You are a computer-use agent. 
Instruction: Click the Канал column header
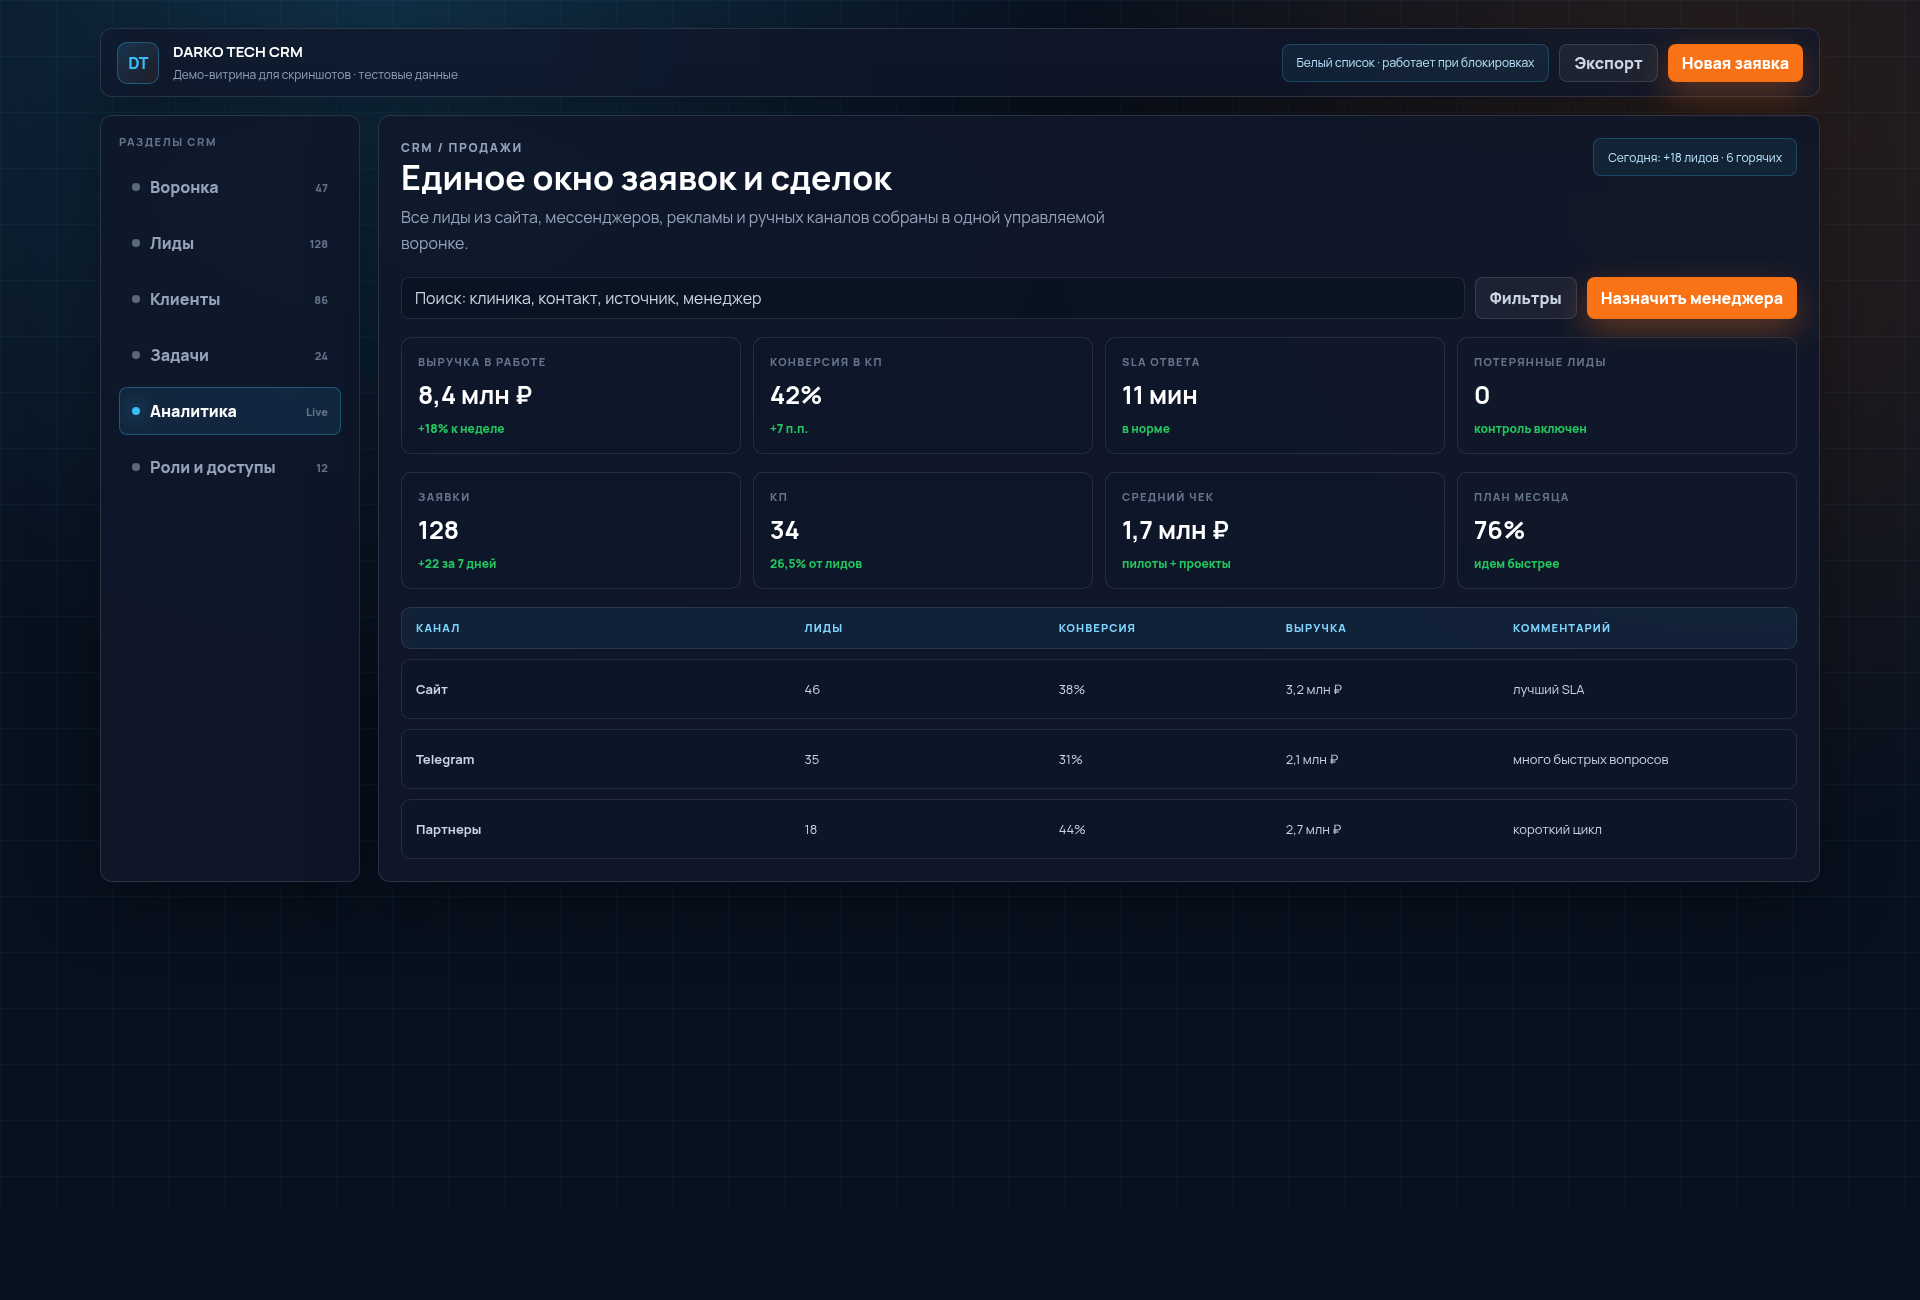click(438, 628)
